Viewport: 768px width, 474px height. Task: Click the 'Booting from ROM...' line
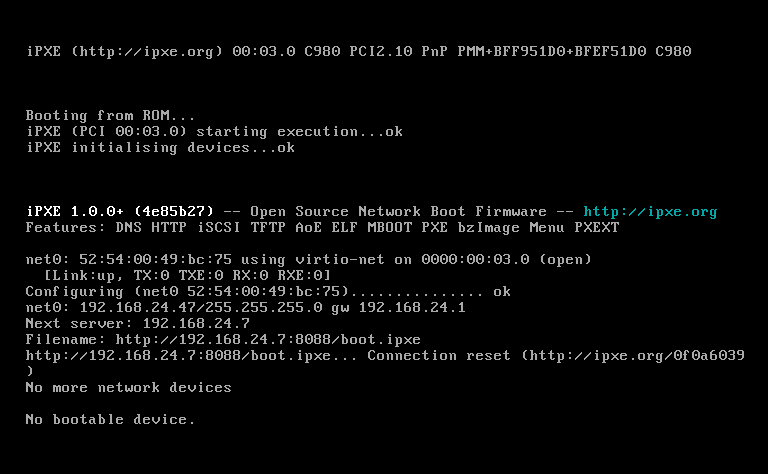(x=110, y=116)
